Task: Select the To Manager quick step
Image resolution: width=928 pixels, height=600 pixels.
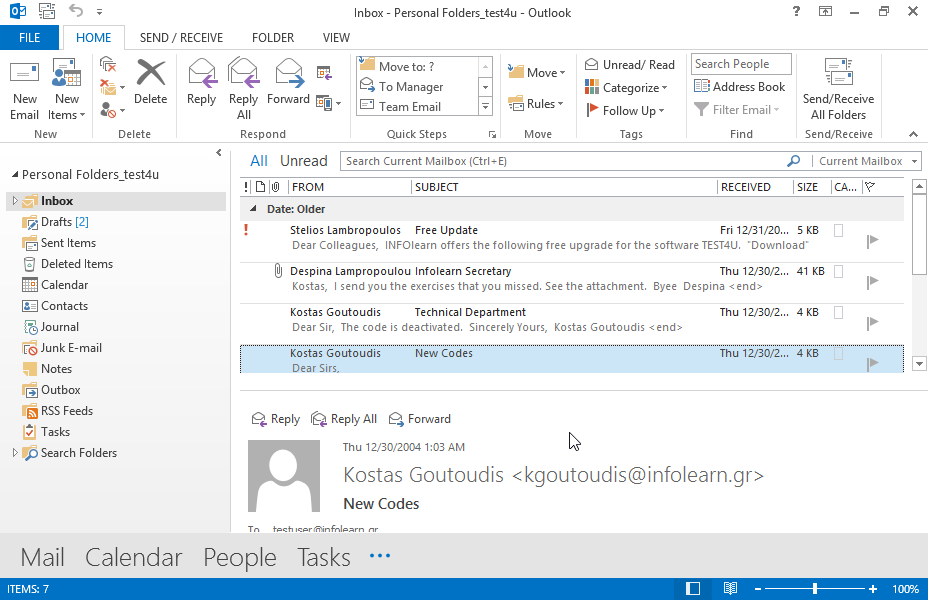Action: tap(416, 86)
